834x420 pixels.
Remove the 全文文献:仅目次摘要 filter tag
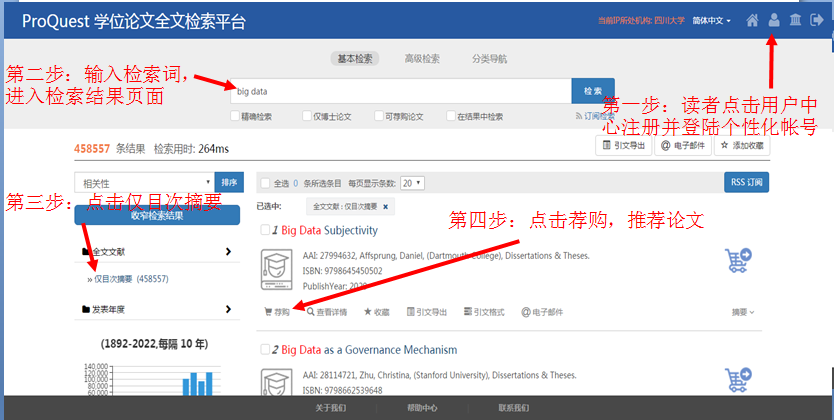[386, 206]
